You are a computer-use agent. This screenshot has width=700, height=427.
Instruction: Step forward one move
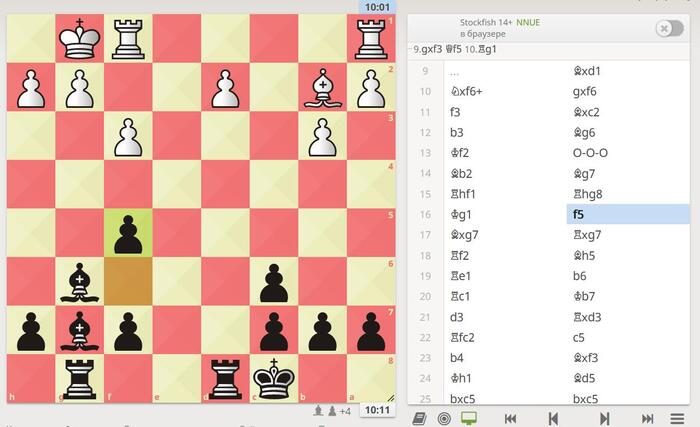pyautogui.click(x=604, y=419)
